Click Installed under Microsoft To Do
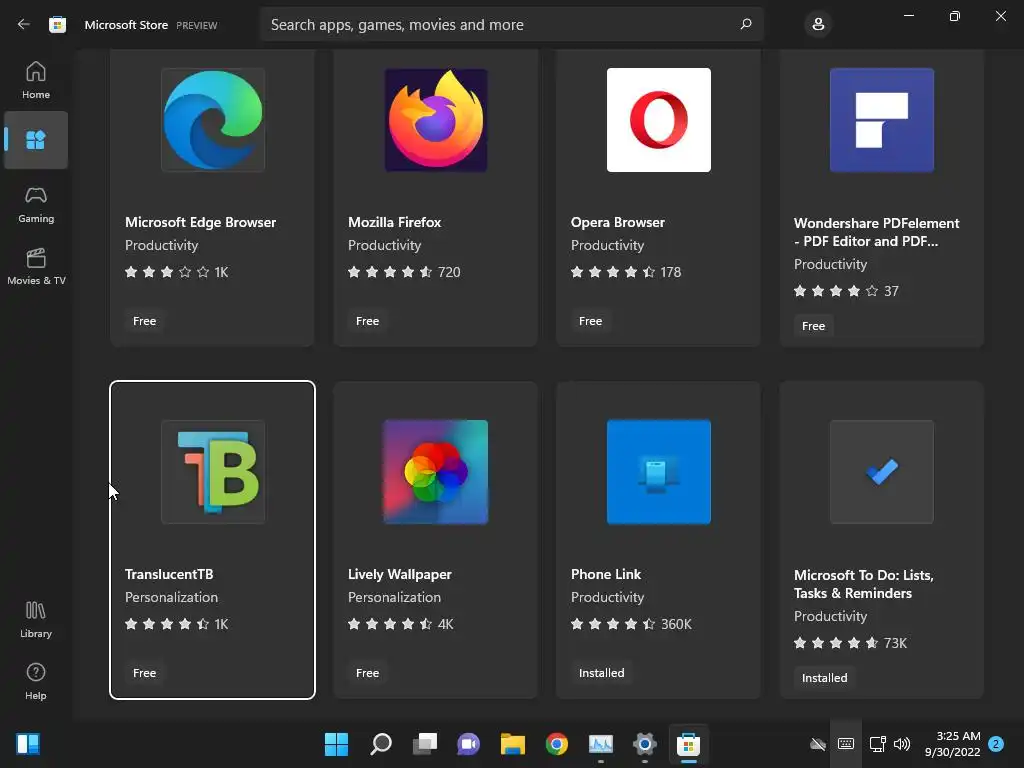Viewport: 1024px width, 768px height. [x=824, y=678]
